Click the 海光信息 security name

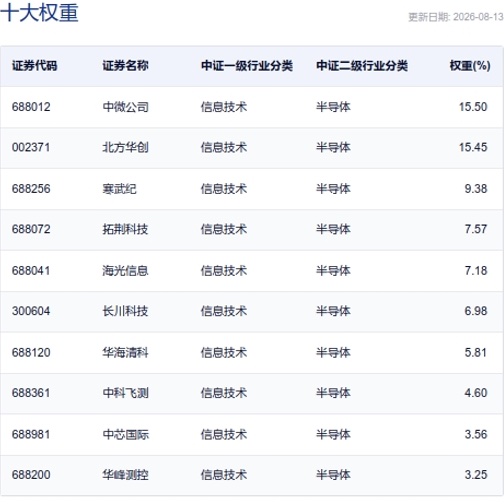coord(125,271)
